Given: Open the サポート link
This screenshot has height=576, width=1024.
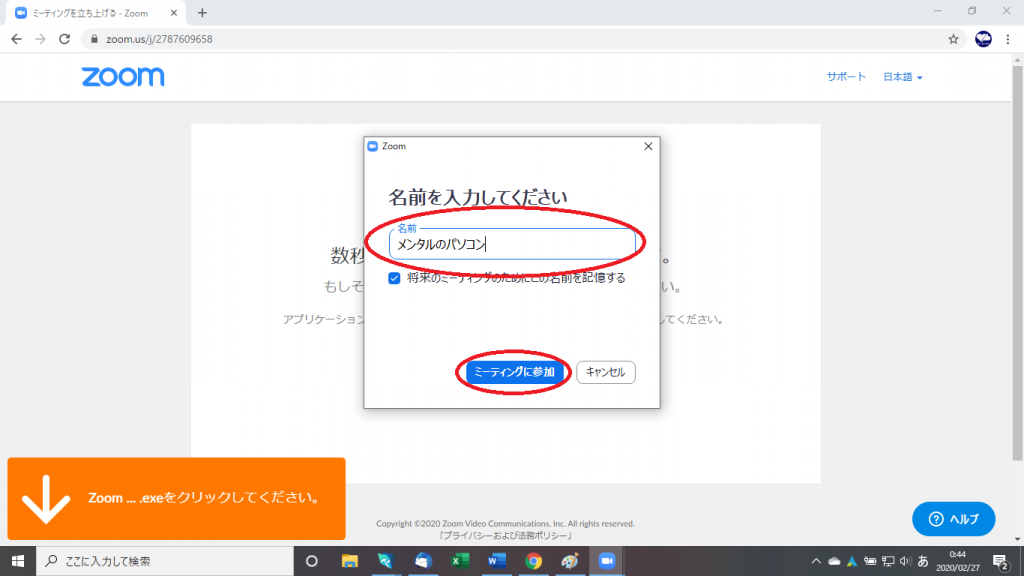Looking at the screenshot, I should tap(846, 77).
